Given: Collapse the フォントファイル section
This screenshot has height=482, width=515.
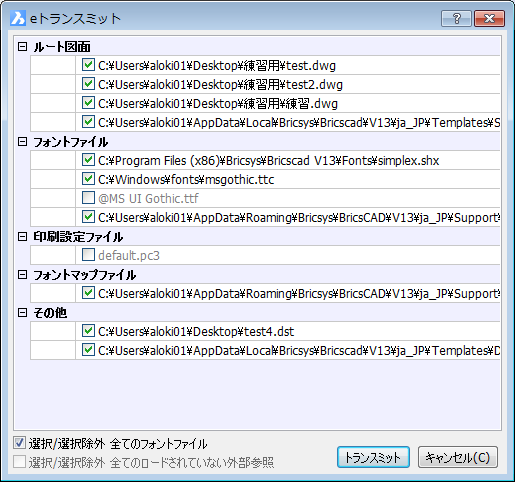Looking at the screenshot, I should pos(22,142).
